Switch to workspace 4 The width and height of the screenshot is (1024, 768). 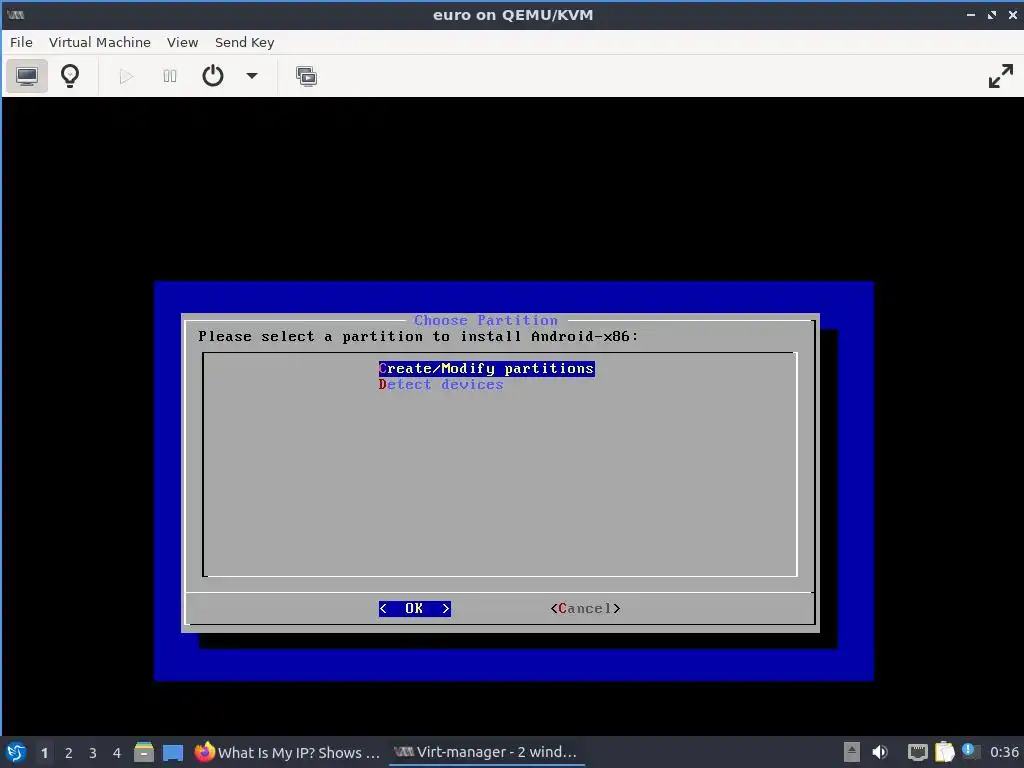[x=117, y=753]
